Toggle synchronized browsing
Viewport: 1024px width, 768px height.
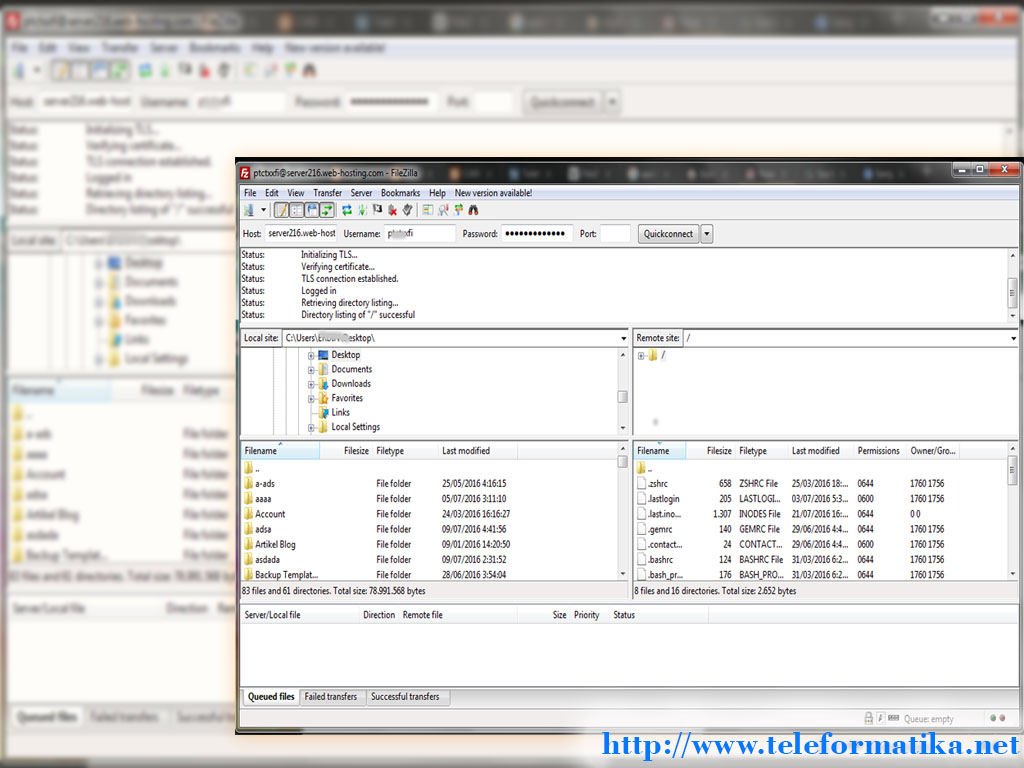click(x=458, y=209)
